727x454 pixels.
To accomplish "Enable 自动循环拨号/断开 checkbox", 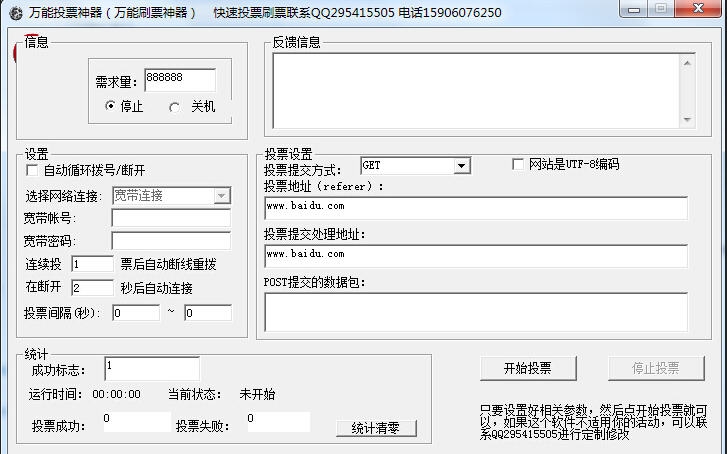I will [32, 170].
